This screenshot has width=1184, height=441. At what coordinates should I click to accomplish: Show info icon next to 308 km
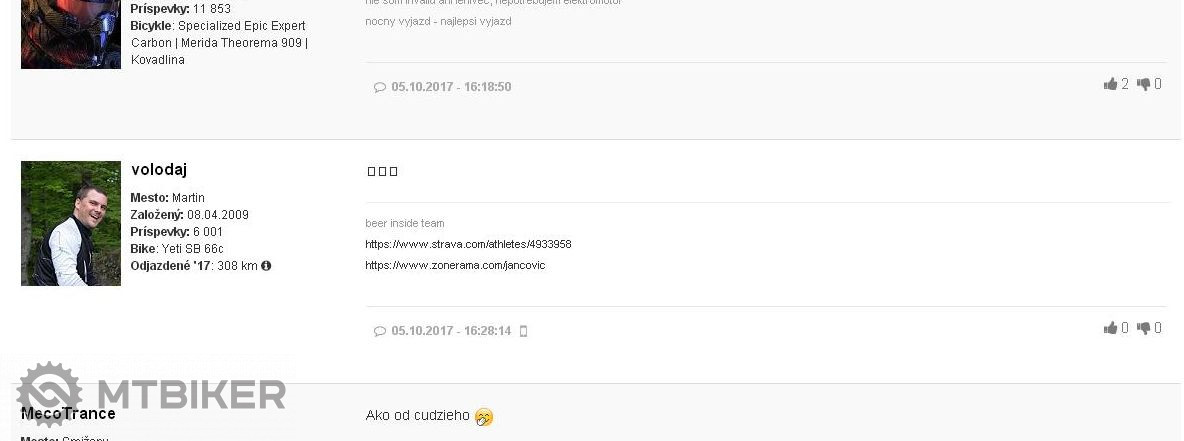pyautogui.click(x=266, y=266)
